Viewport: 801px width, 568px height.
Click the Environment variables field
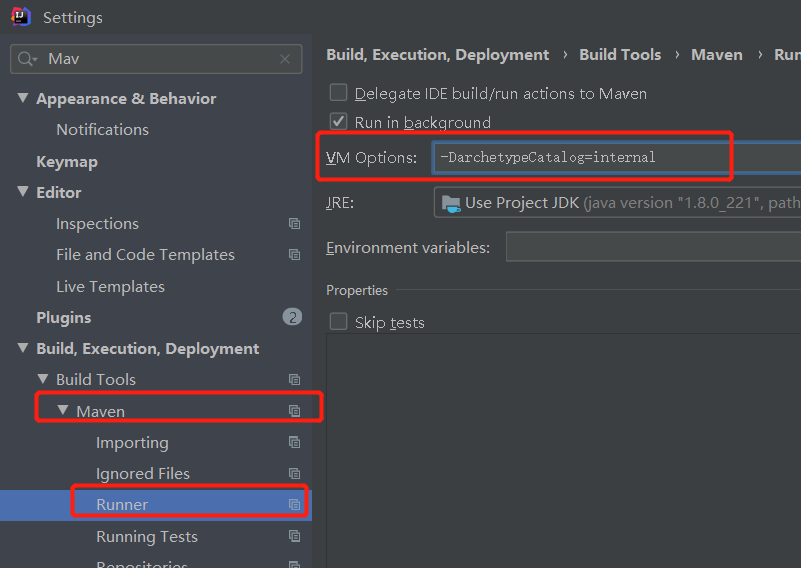(653, 247)
